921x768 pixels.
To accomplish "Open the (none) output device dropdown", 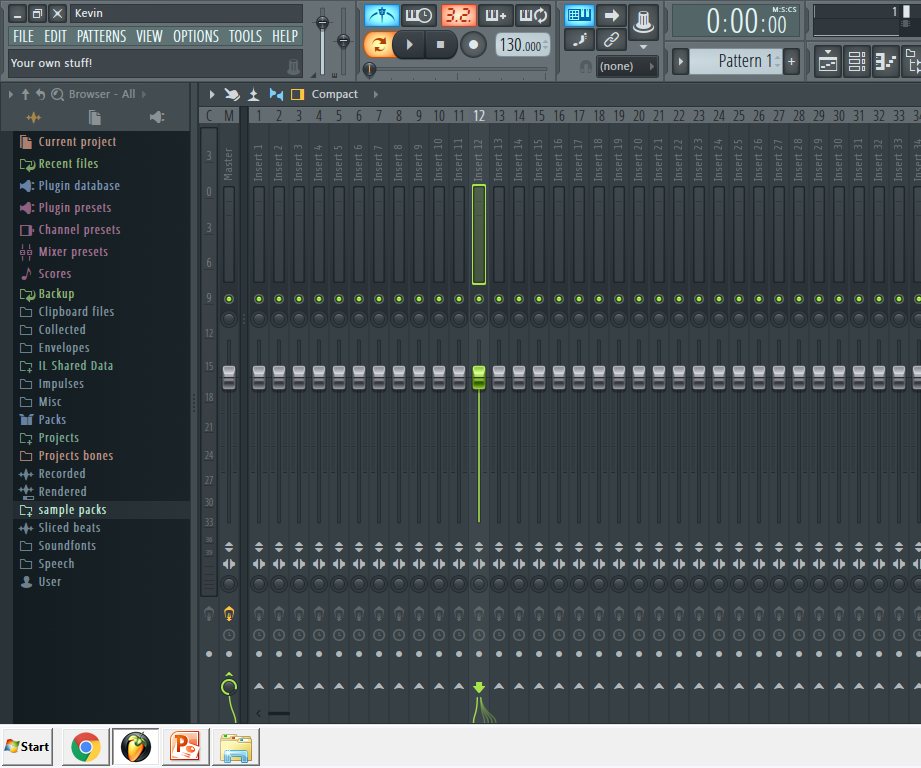I will coord(627,66).
